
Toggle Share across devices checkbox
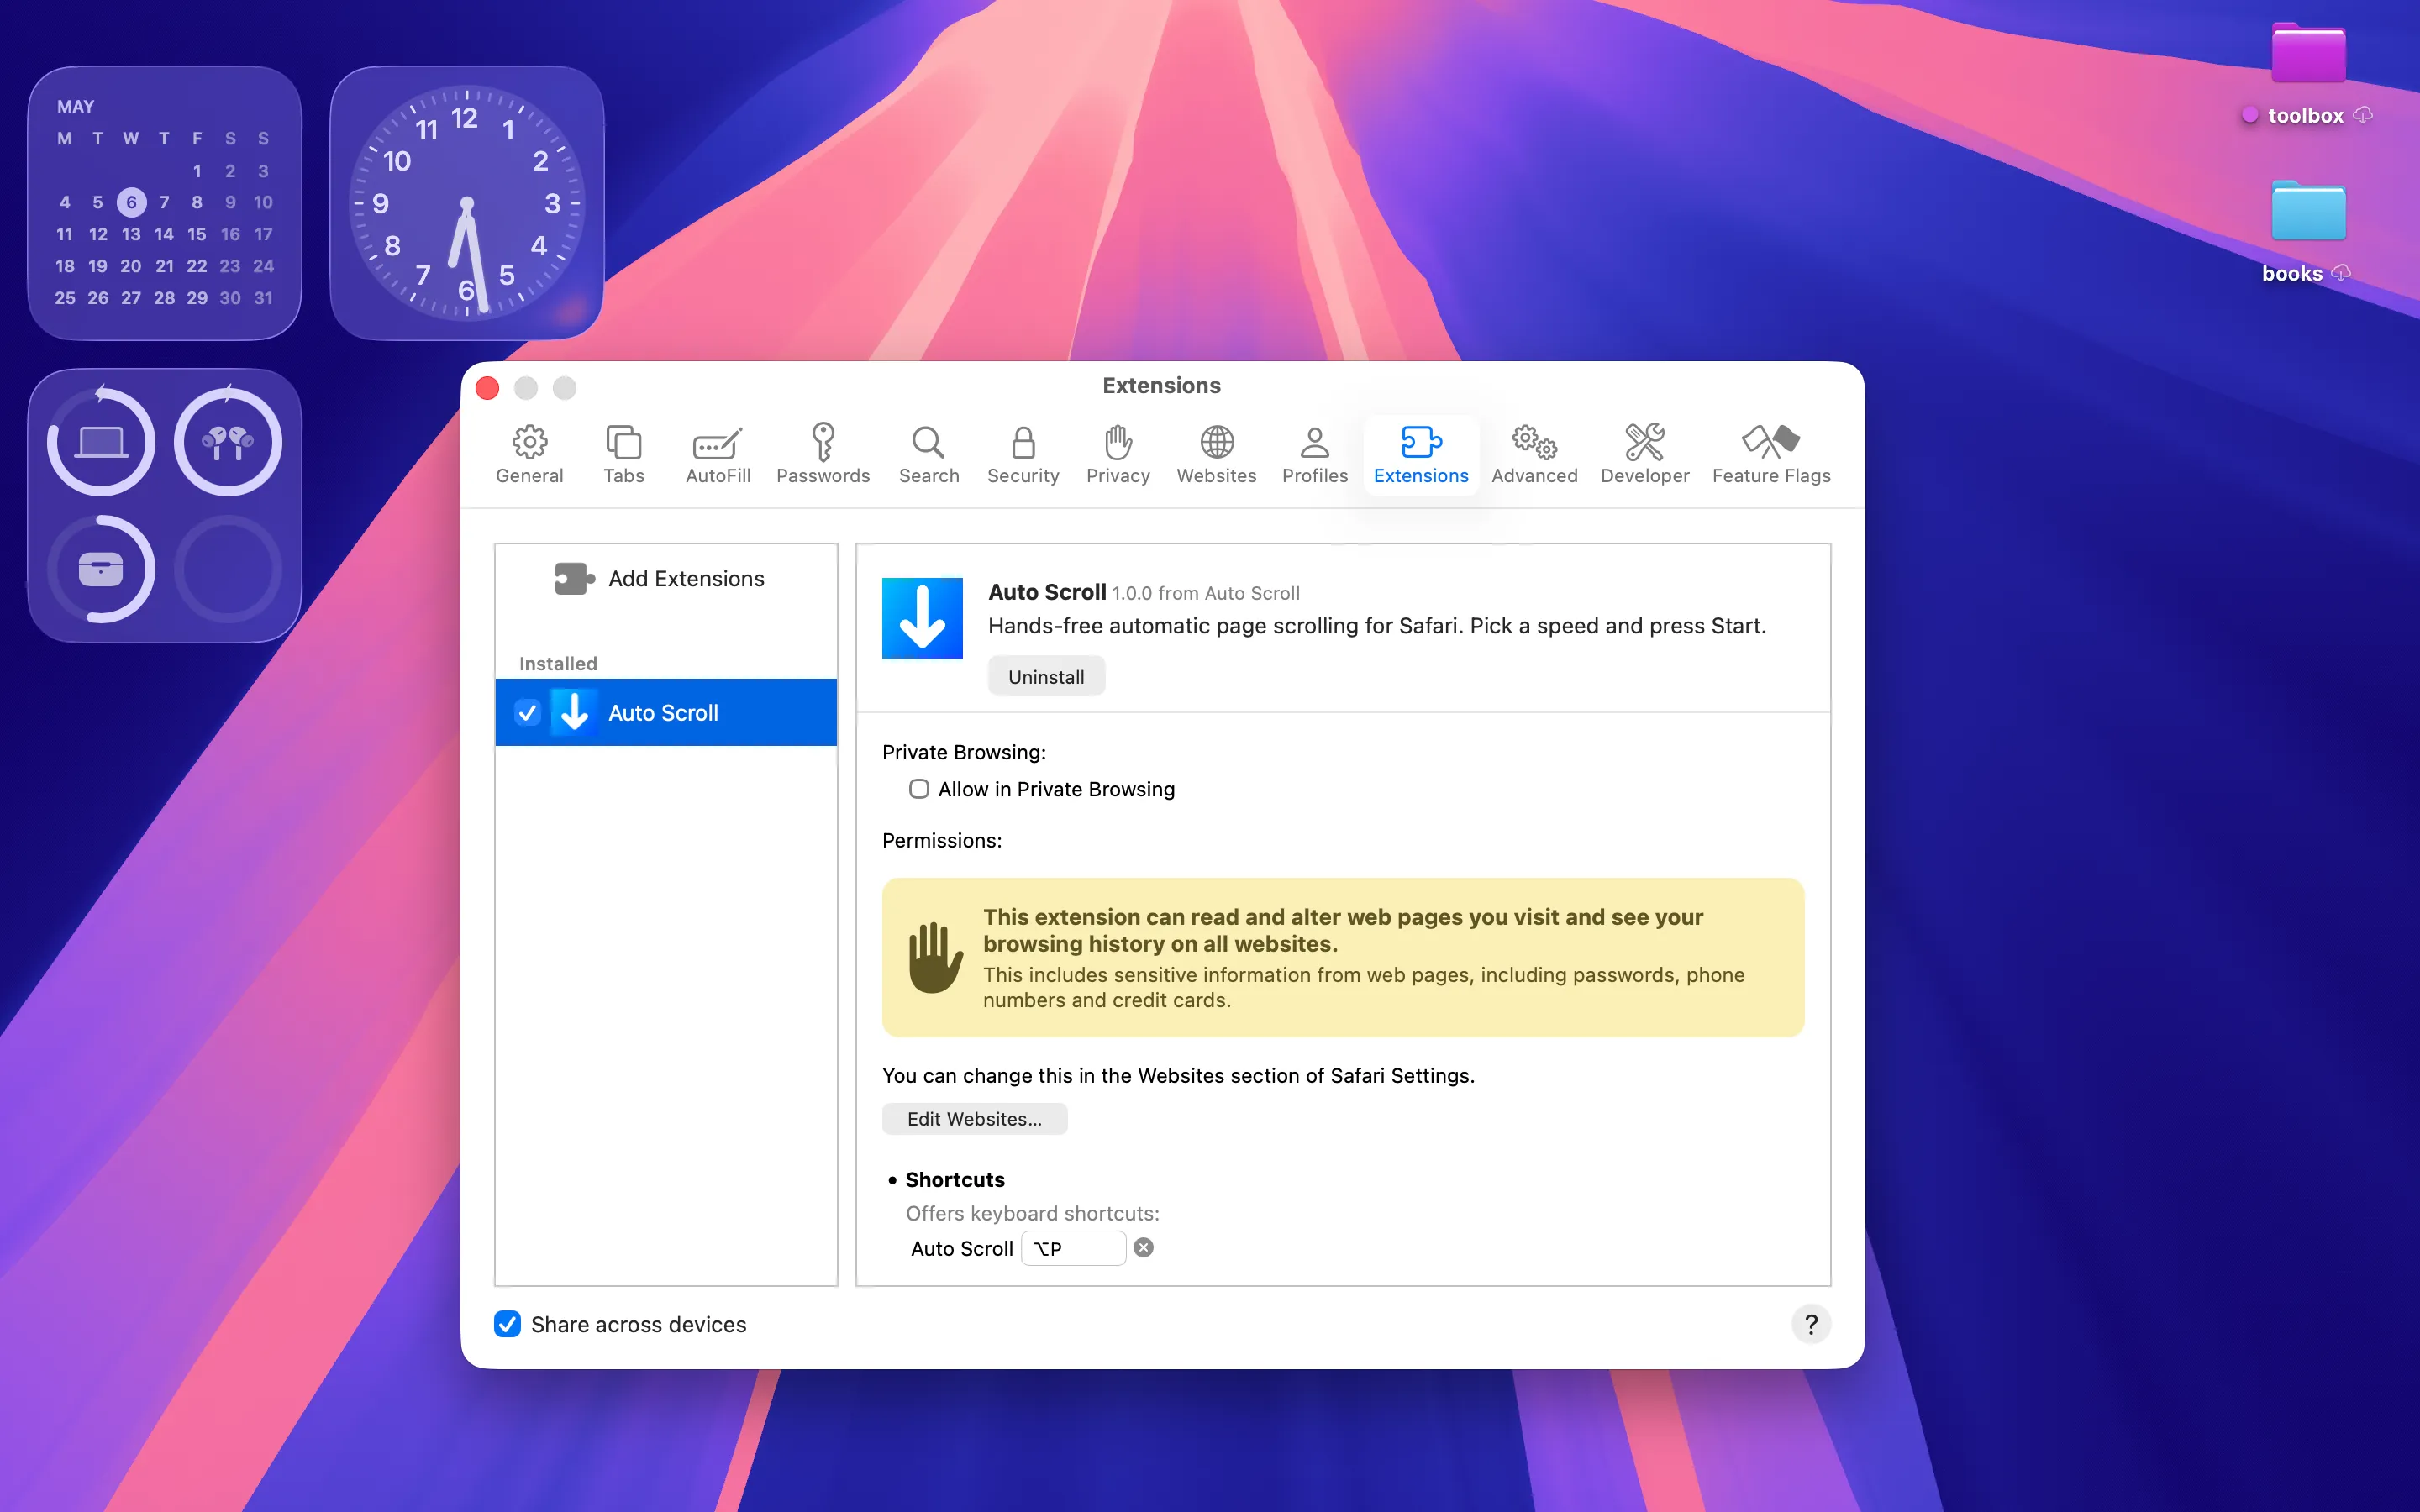(x=507, y=1324)
